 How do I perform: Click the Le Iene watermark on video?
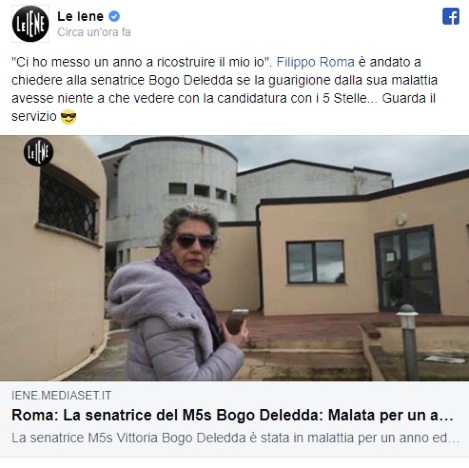[x=38, y=152]
